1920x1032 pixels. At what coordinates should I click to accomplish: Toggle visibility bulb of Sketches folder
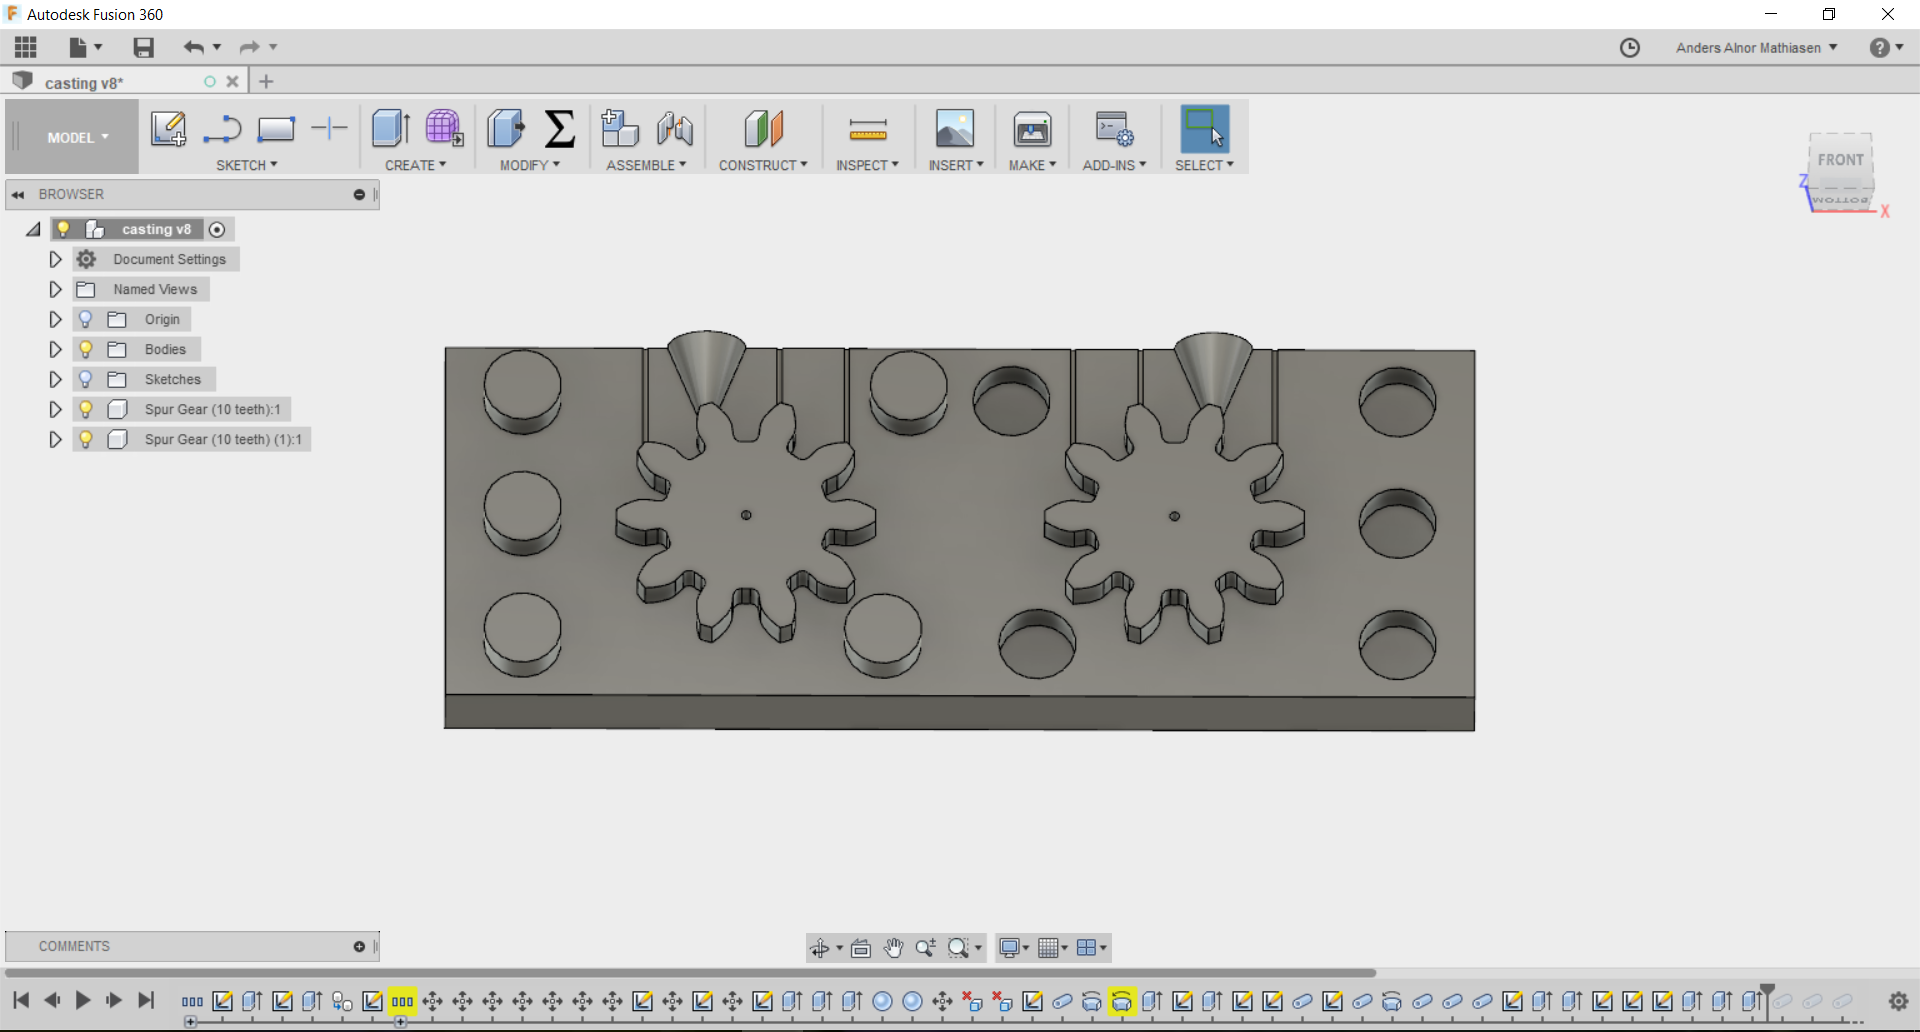(x=85, y=379)
